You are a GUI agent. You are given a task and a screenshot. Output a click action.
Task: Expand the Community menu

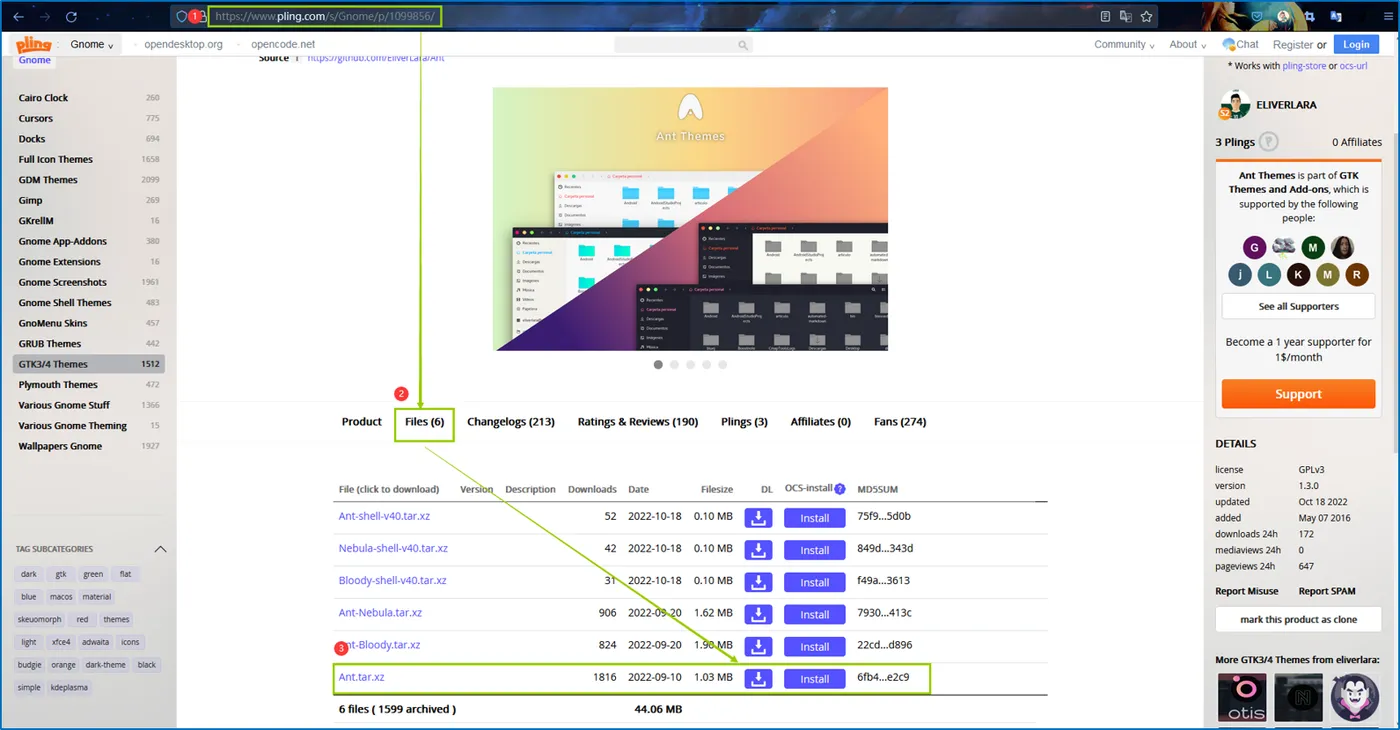pos(1124,45)
